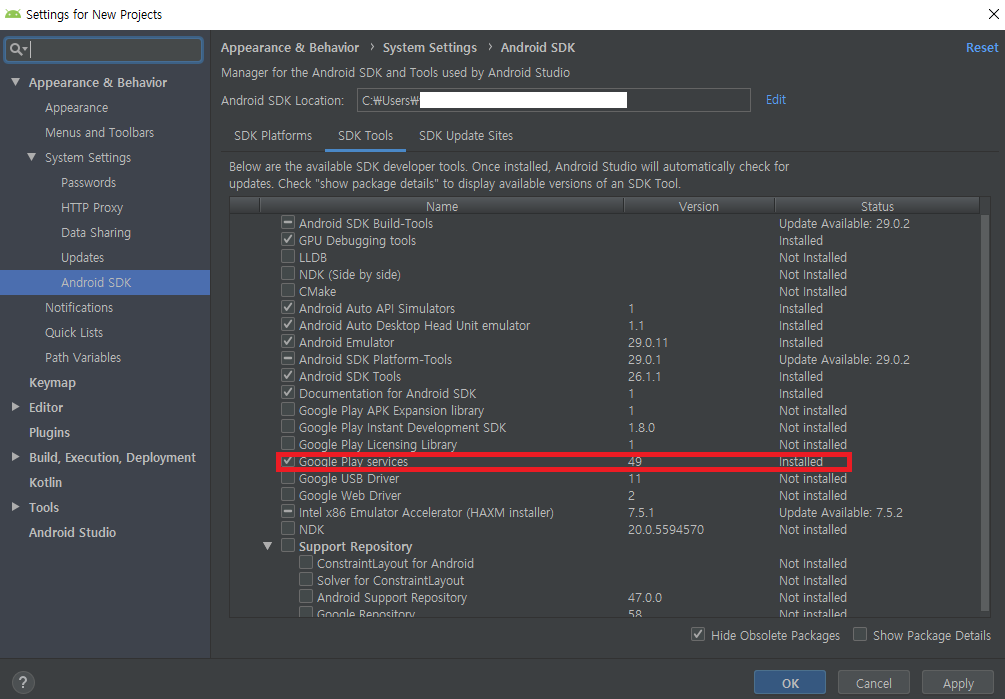Image resolution: width=1005 pixels, height=699 pixels.
Task: Select Android SDK Tools row name
Action: click(349, 377)
